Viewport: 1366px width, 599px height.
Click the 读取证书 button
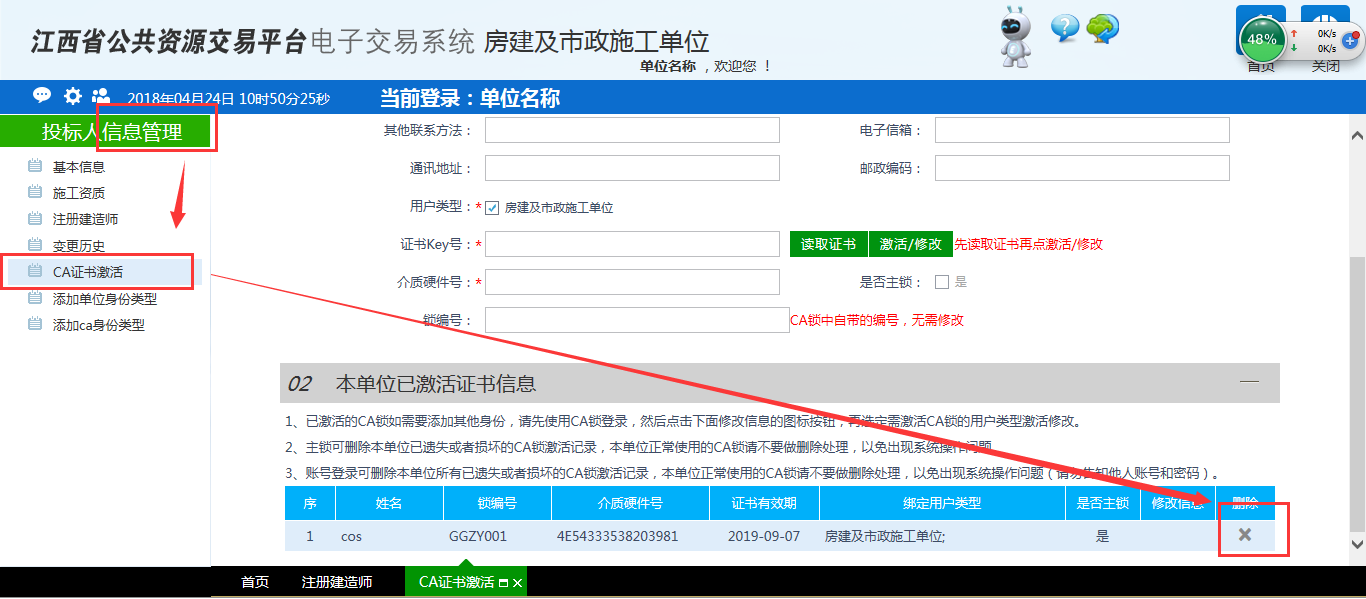[829, 244]
